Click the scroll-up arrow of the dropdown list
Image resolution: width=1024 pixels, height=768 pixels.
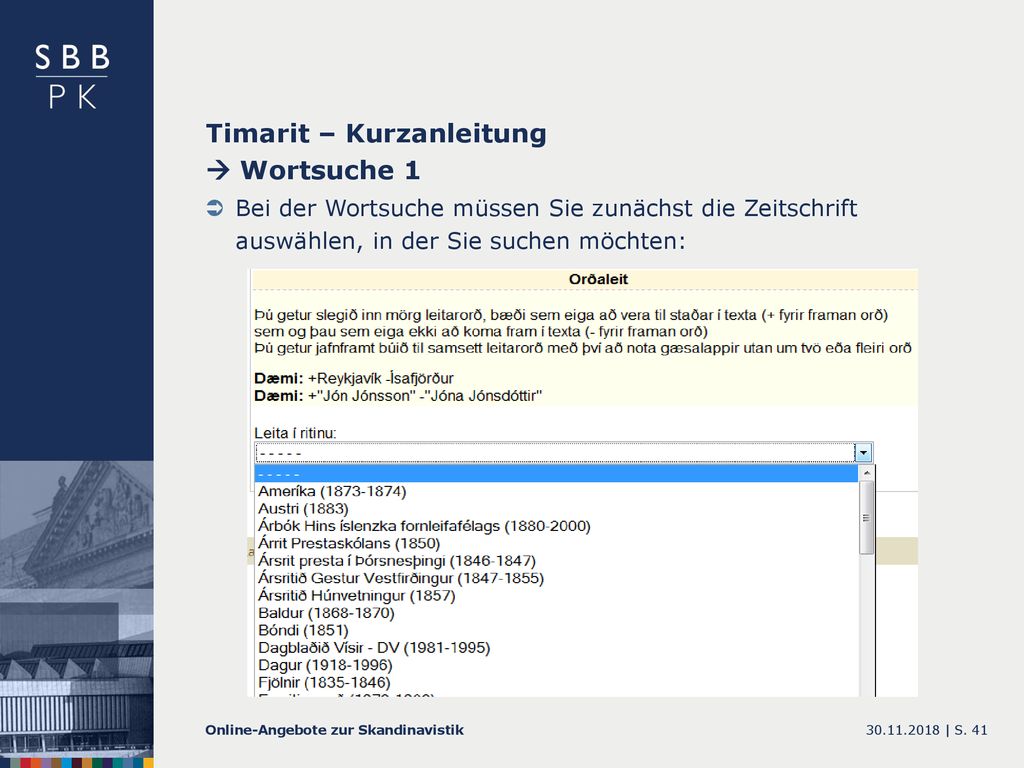[x=867, y=473]
